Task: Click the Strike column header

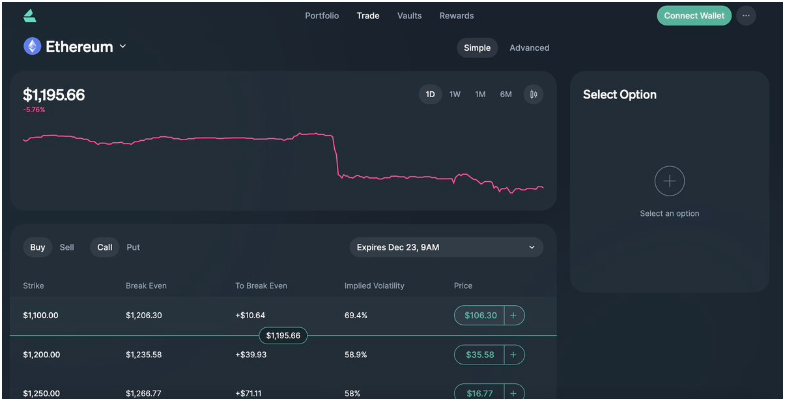Action: 34,286
